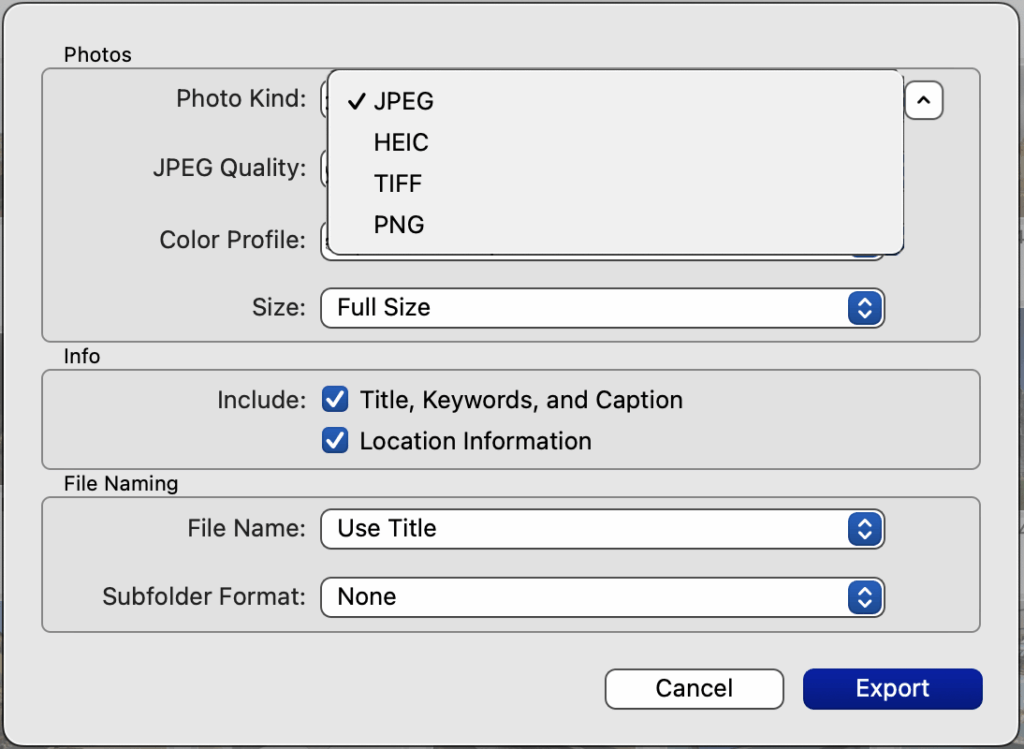This screenshot has width=1024, height=749.
Task: Open the Subfolder Format dropdown
Action: pyautogui.click(x=602, y=597)
